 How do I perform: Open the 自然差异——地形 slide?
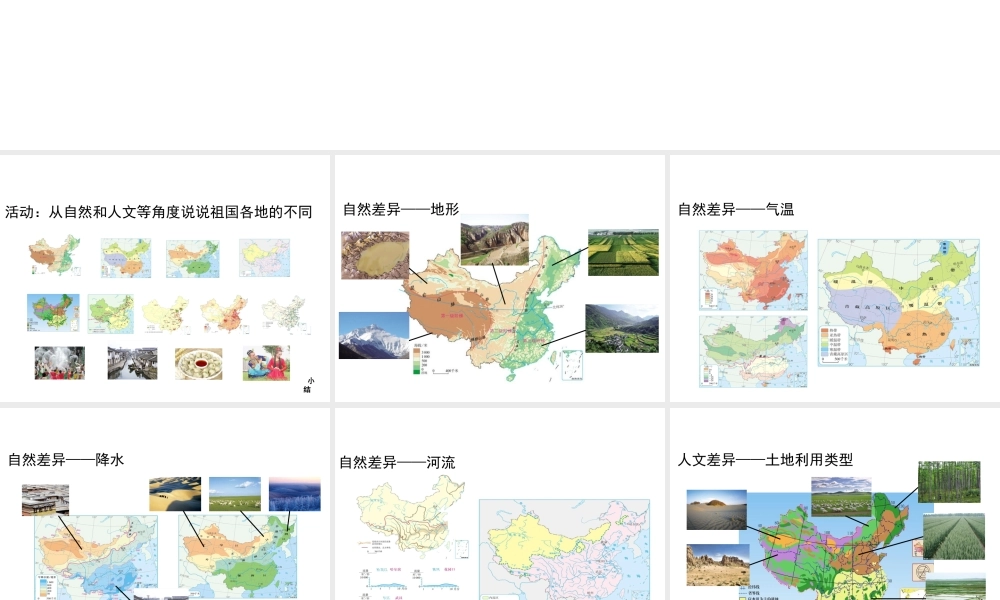point(499,278)
